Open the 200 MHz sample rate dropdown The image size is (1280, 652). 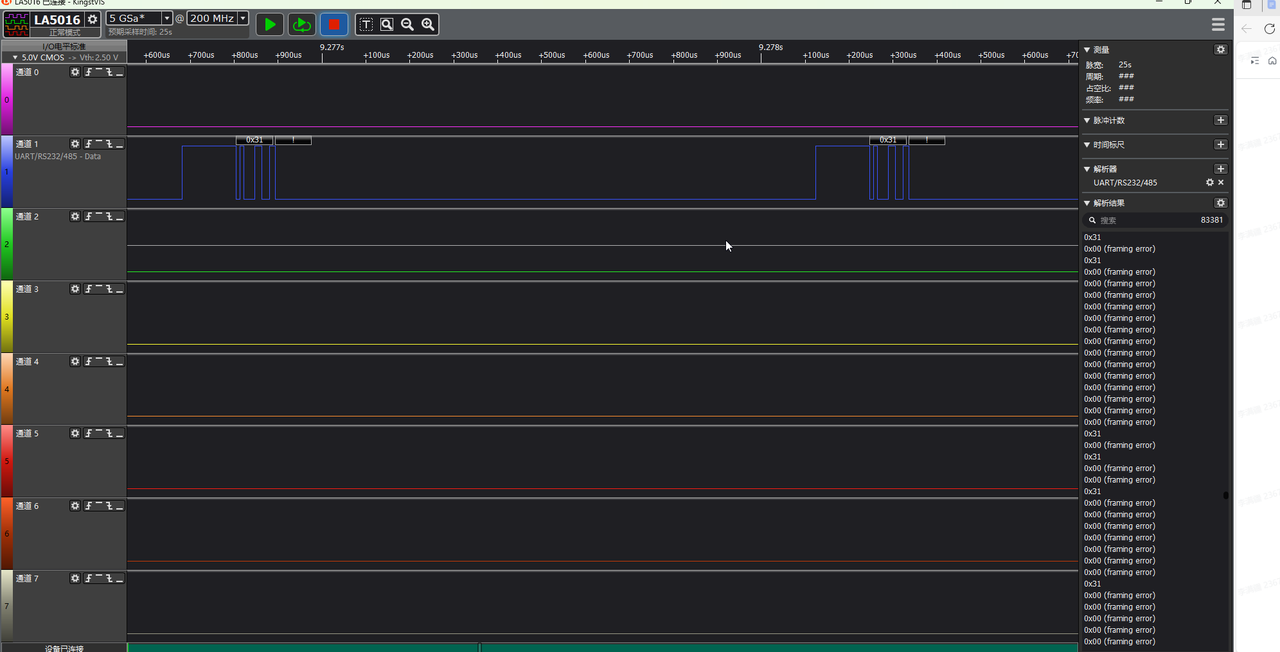[x=243, y=19]
